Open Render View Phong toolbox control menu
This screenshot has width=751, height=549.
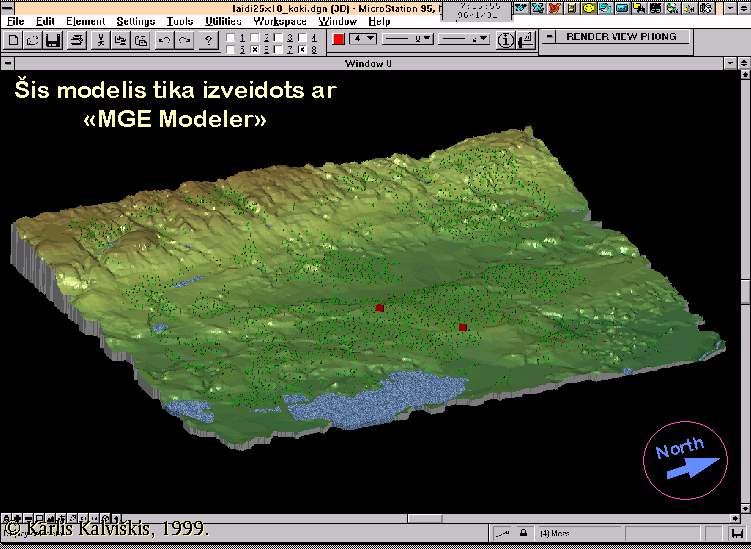[x=549, y=36]
